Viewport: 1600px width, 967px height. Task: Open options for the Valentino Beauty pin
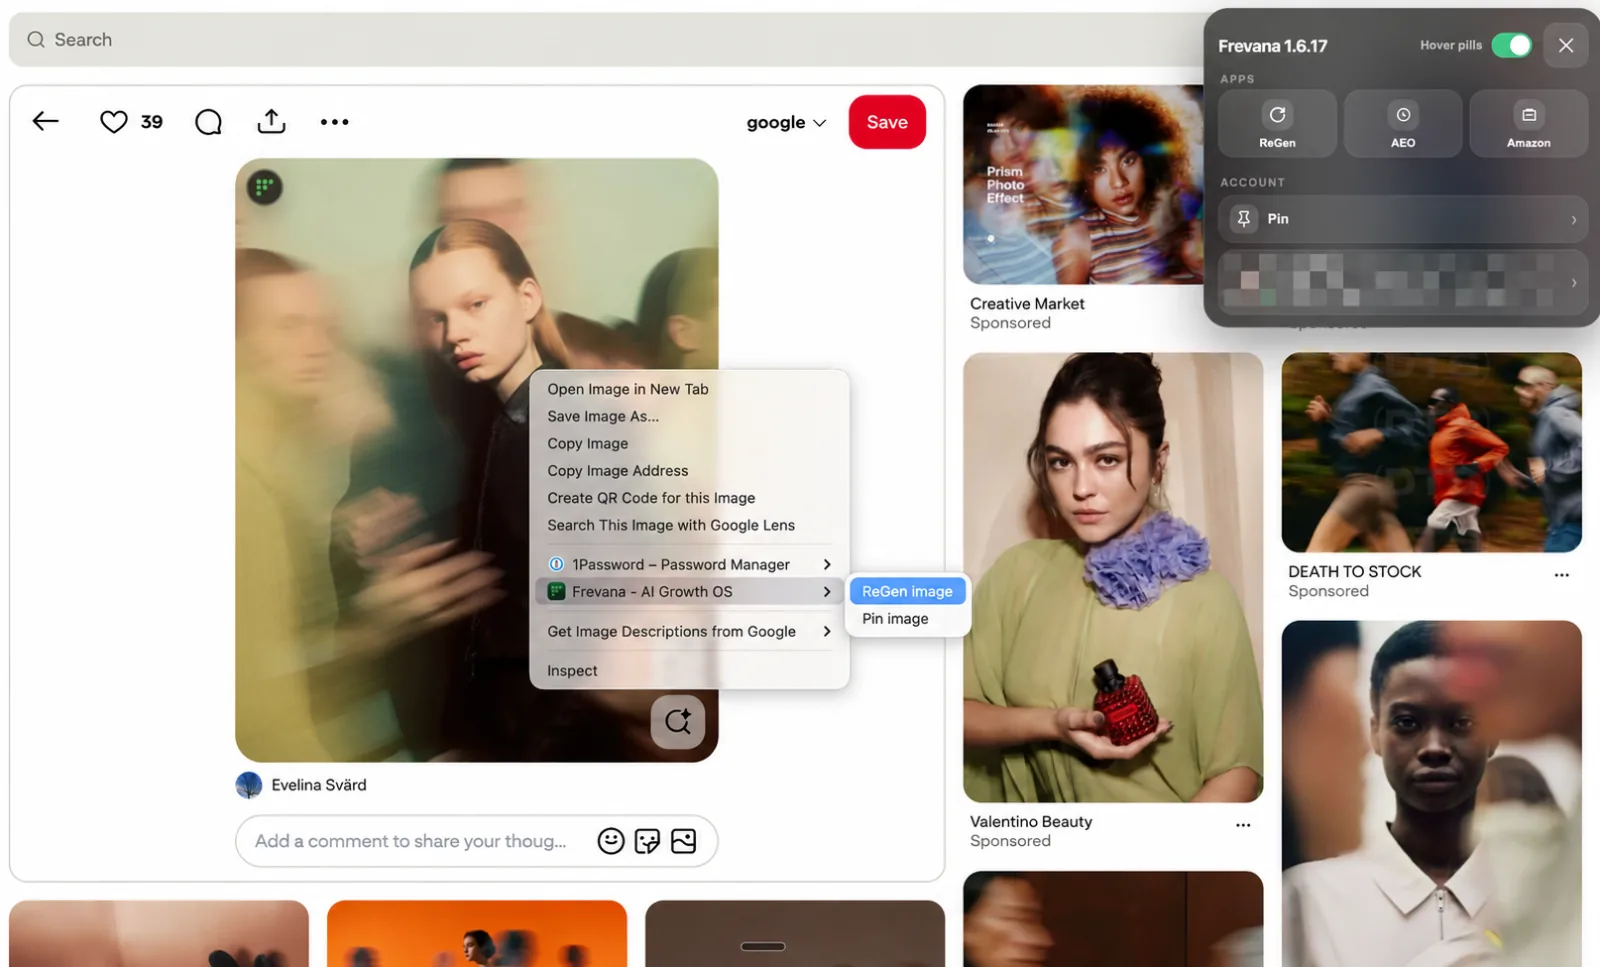1243,825
